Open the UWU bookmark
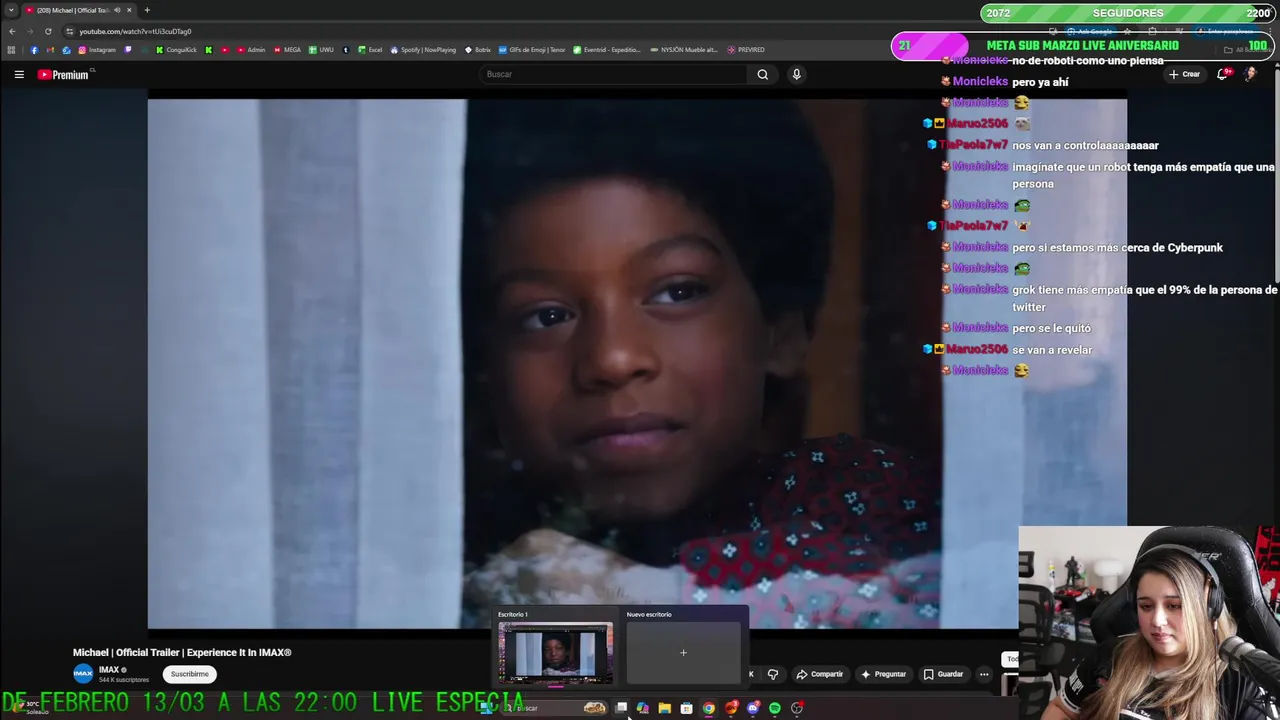The width and height of the screenshot is (1280, 720). point(321,50)
